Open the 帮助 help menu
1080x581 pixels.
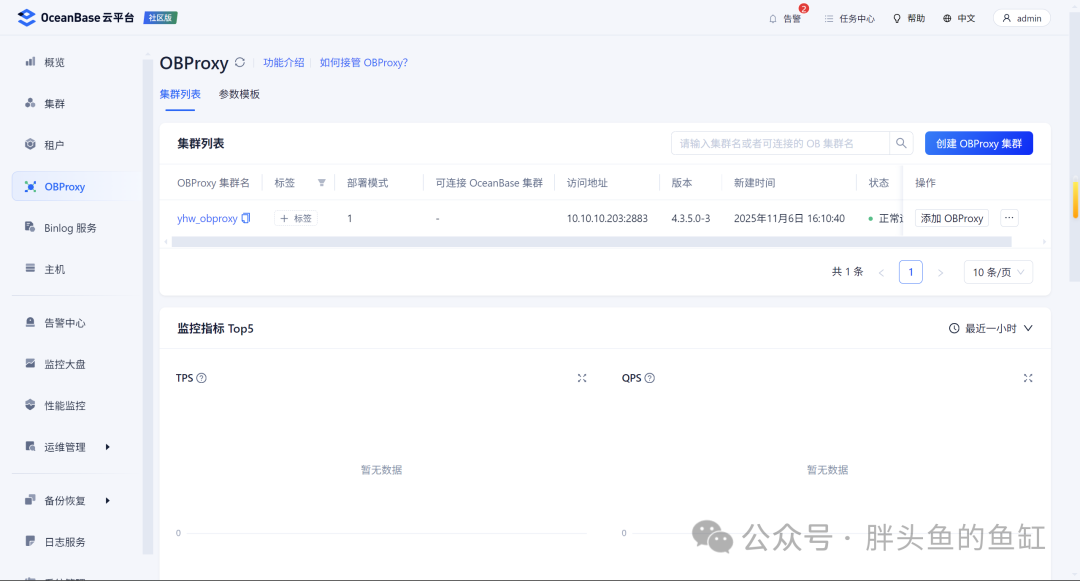pos(908,19)
